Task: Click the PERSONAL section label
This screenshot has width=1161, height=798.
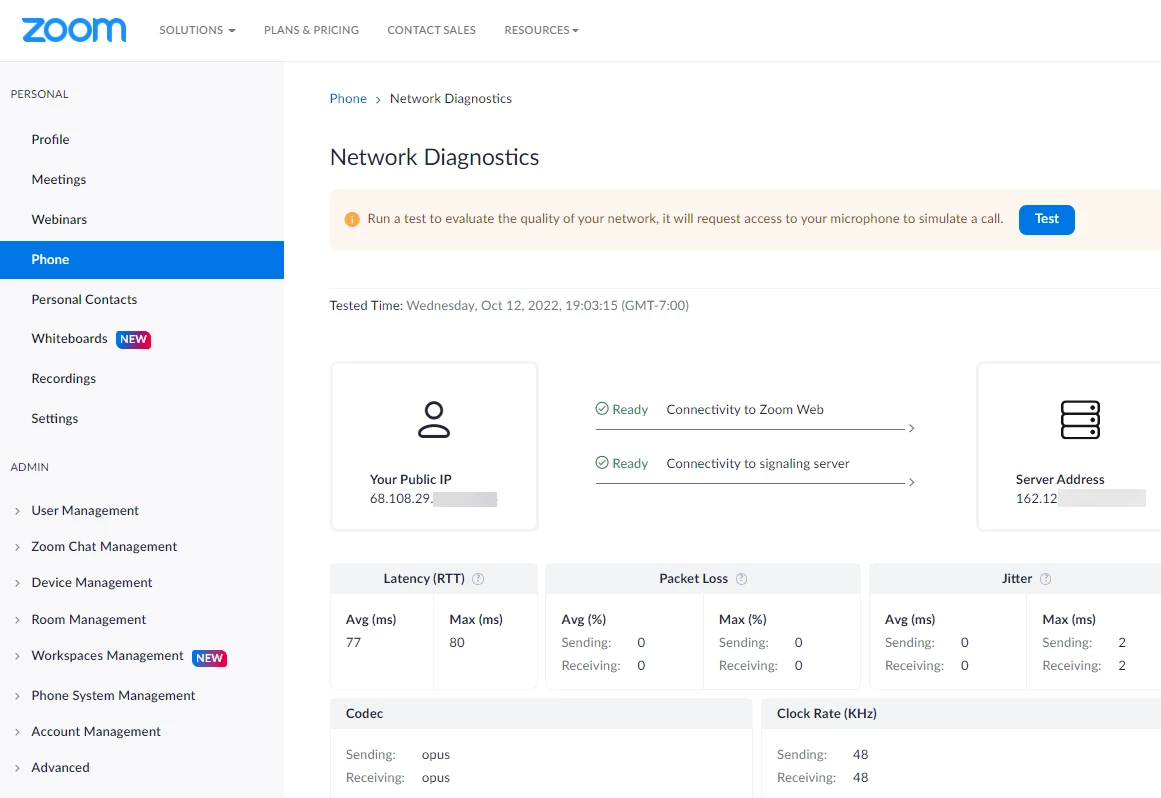Action: click(x=39, y=94)
